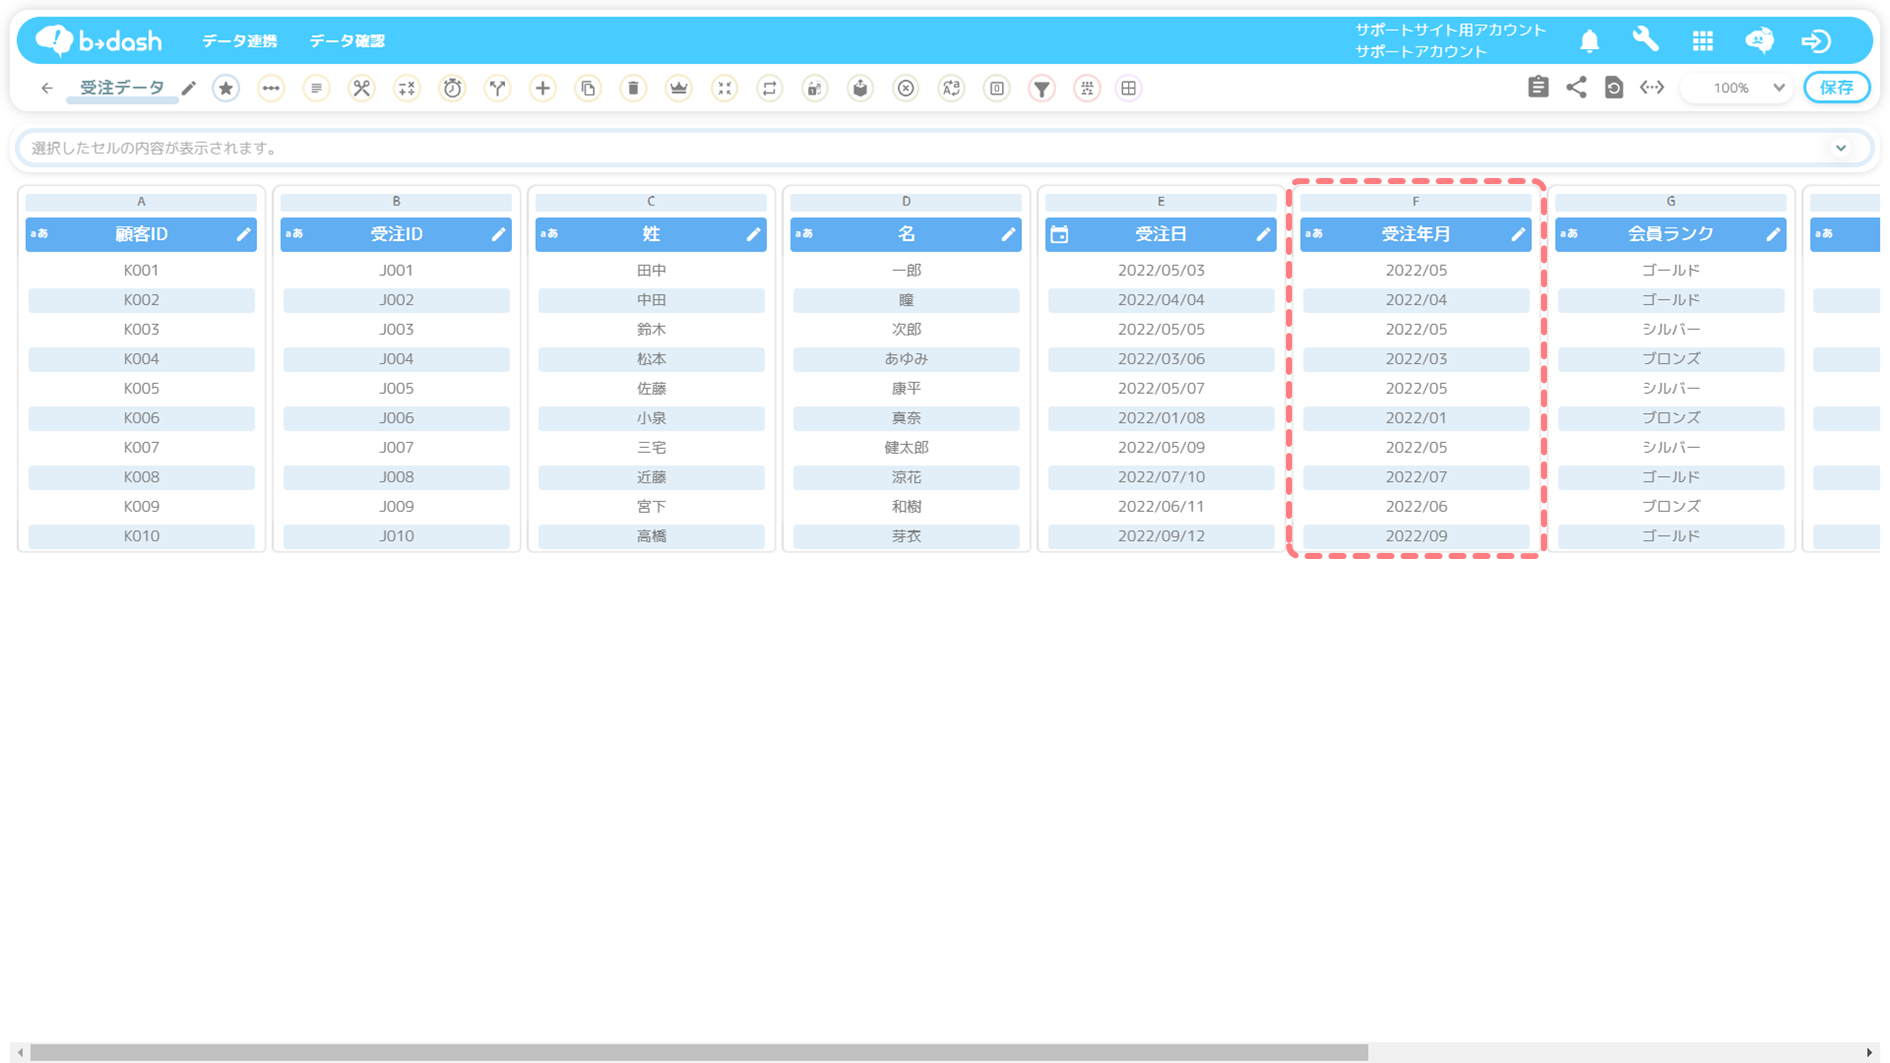Screen dimensions: 1890x1063
Task: Open the apps grid launcher
Action: [x=1703, y=41]
